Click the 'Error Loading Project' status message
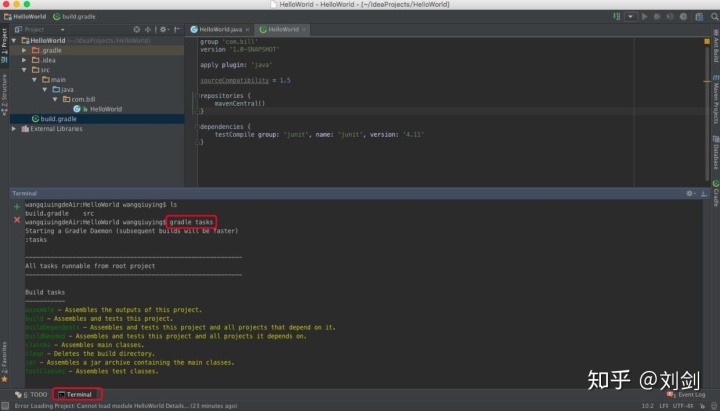 click(x=126, y=406)
